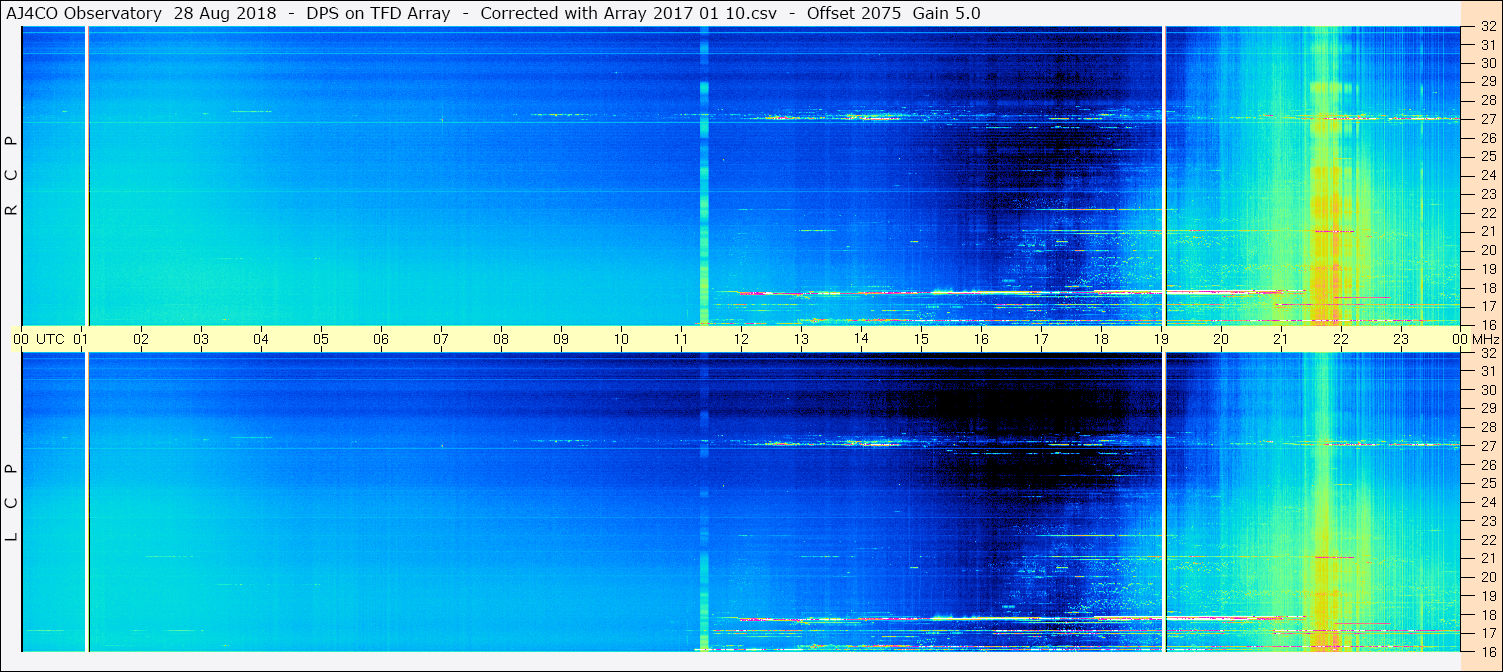Click frequency label '30' of the RCP panel

[x=1488, y=63]
